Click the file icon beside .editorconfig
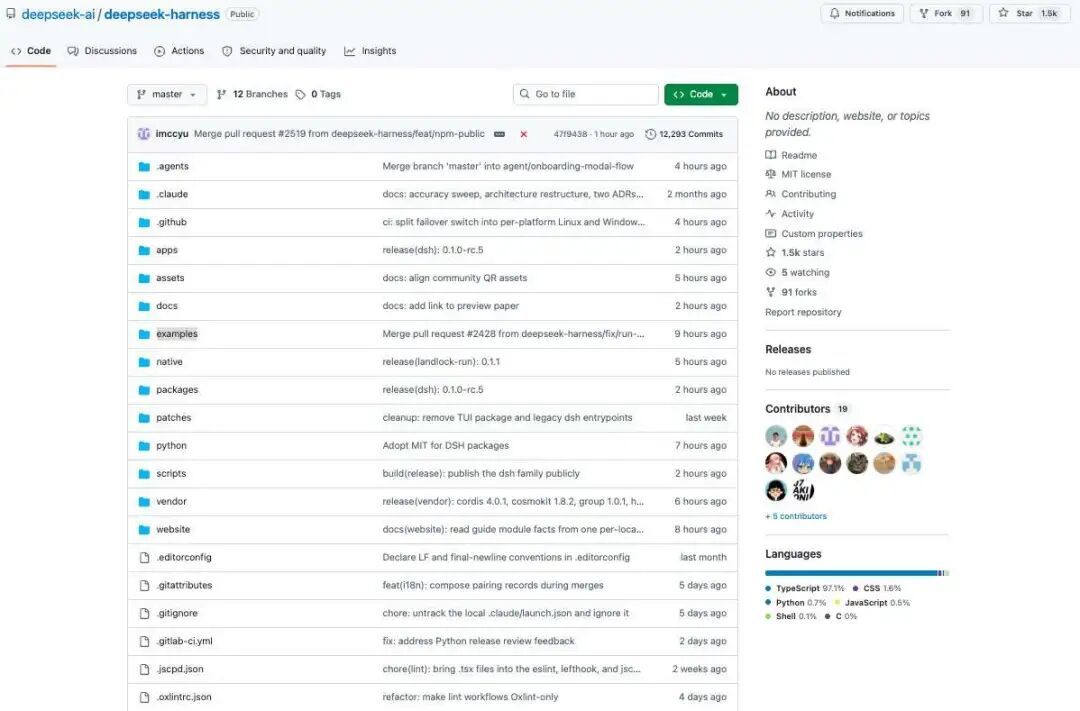 [144, 557]
